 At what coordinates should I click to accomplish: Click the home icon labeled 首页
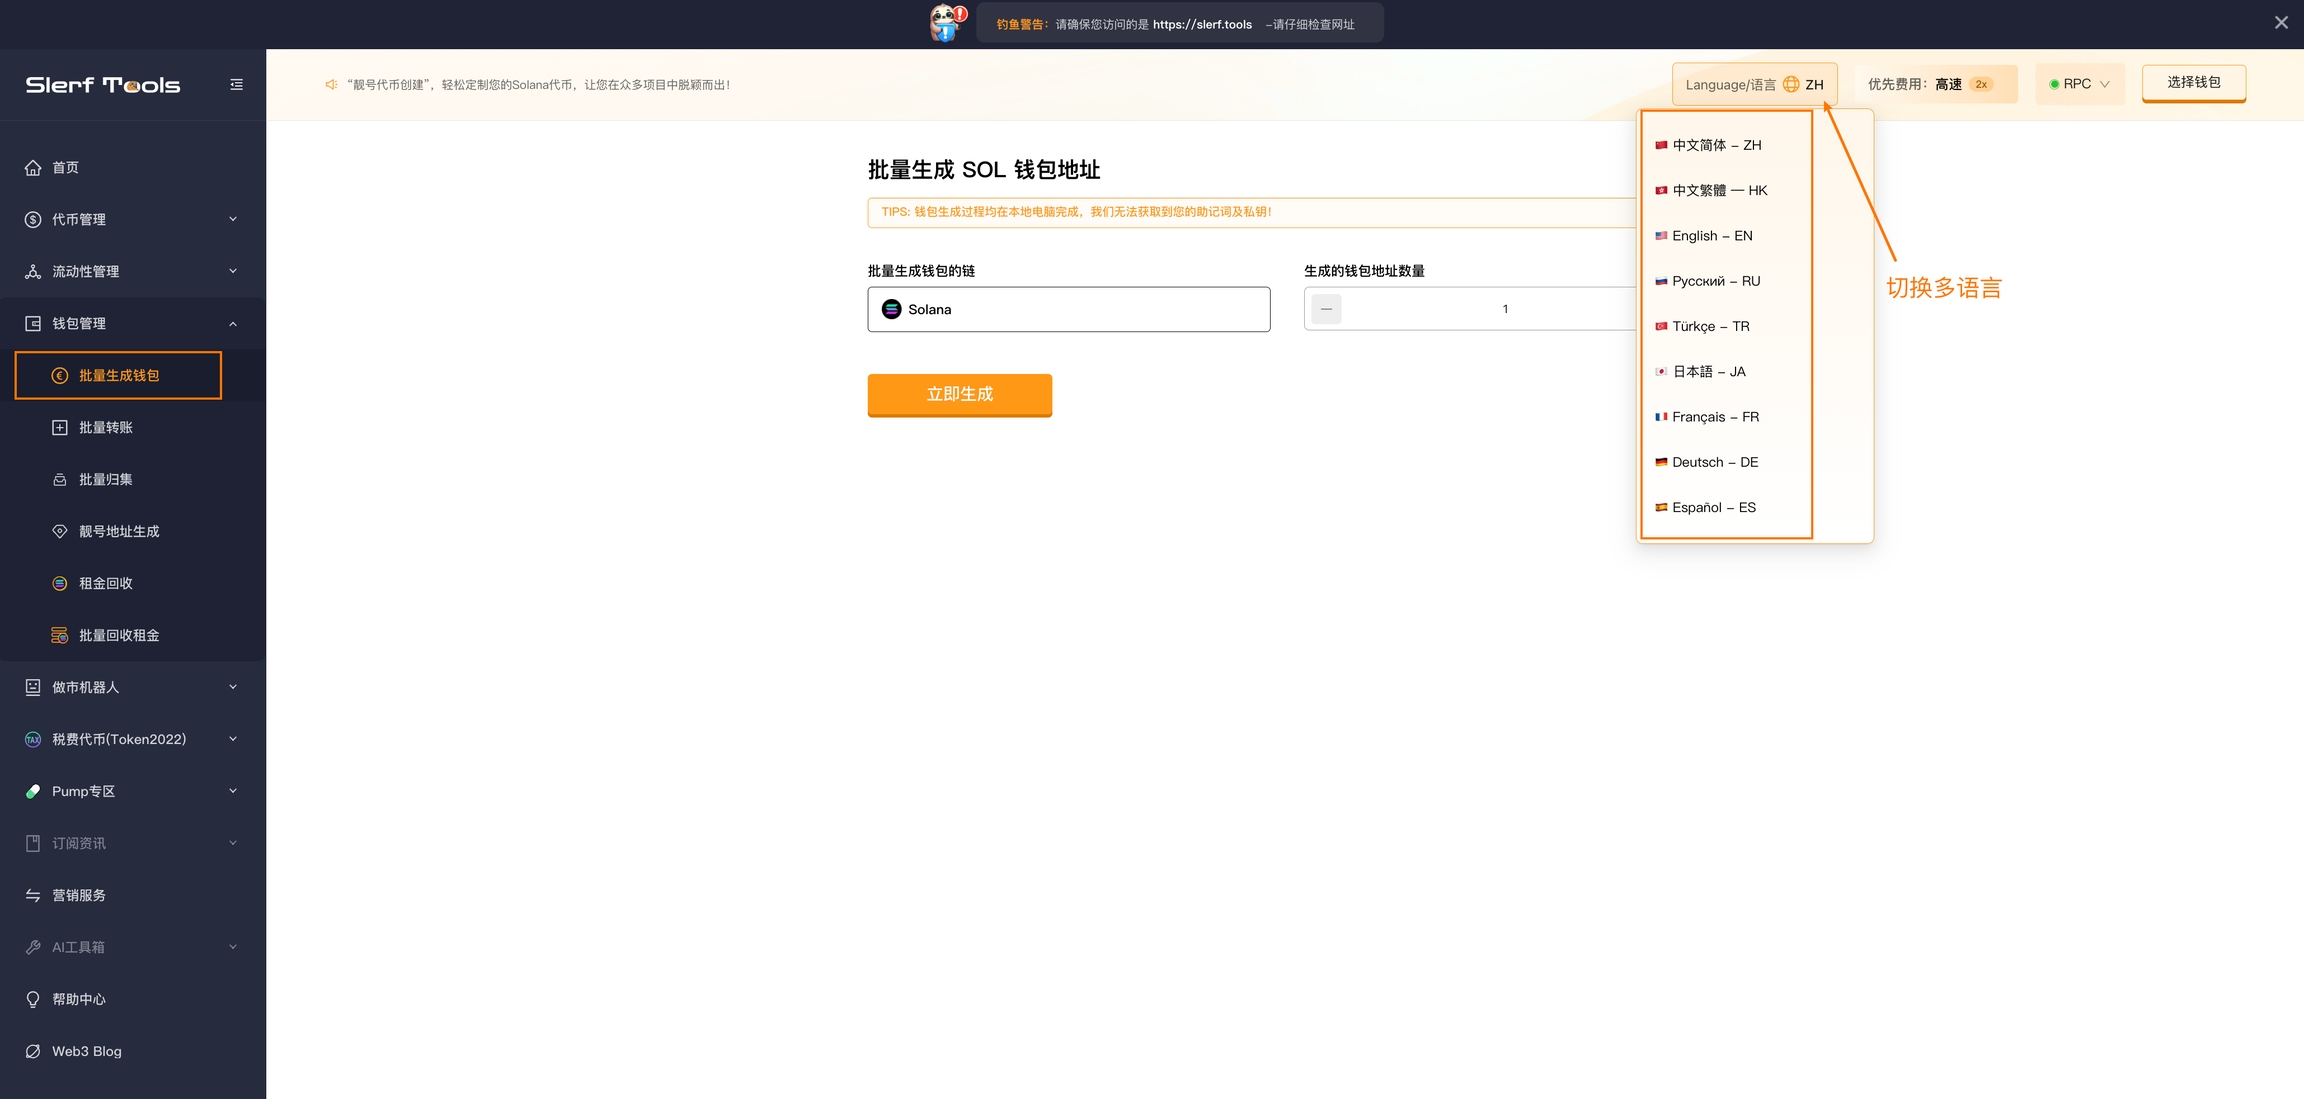point(33,168)
